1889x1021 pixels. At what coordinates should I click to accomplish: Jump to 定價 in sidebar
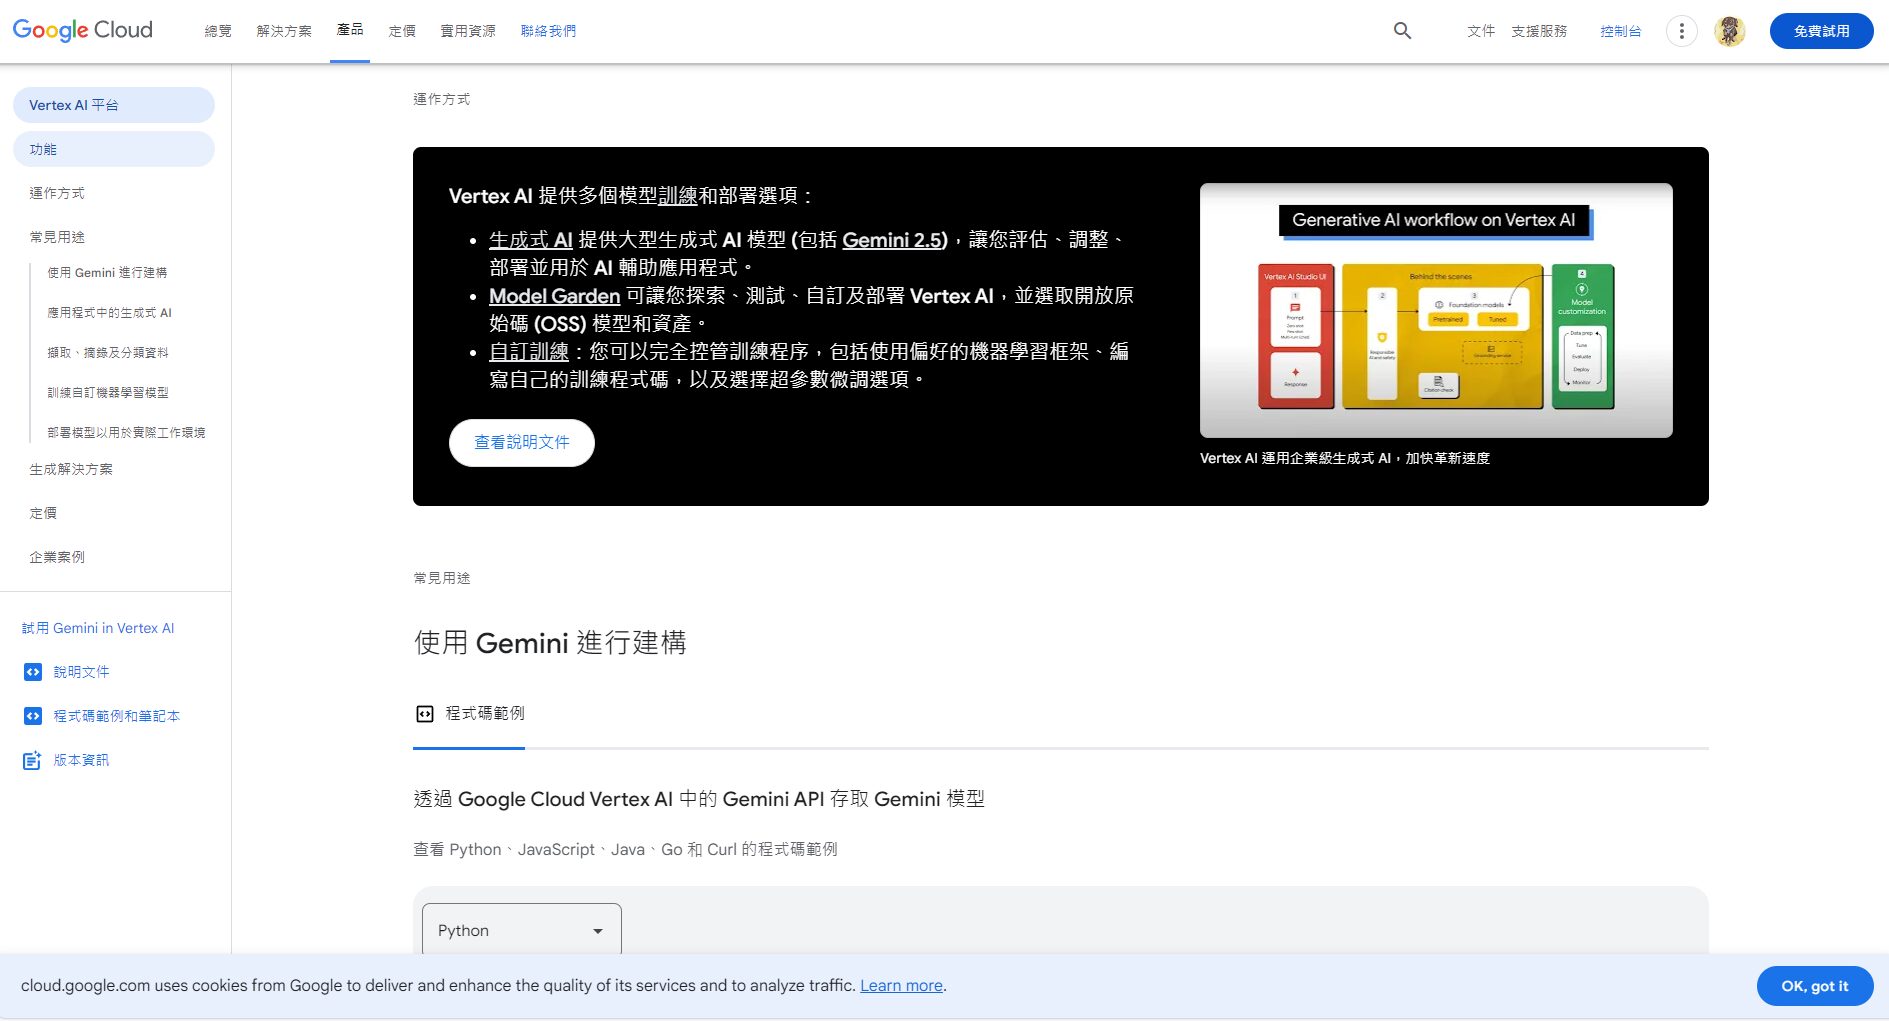(x=43, y=513)
